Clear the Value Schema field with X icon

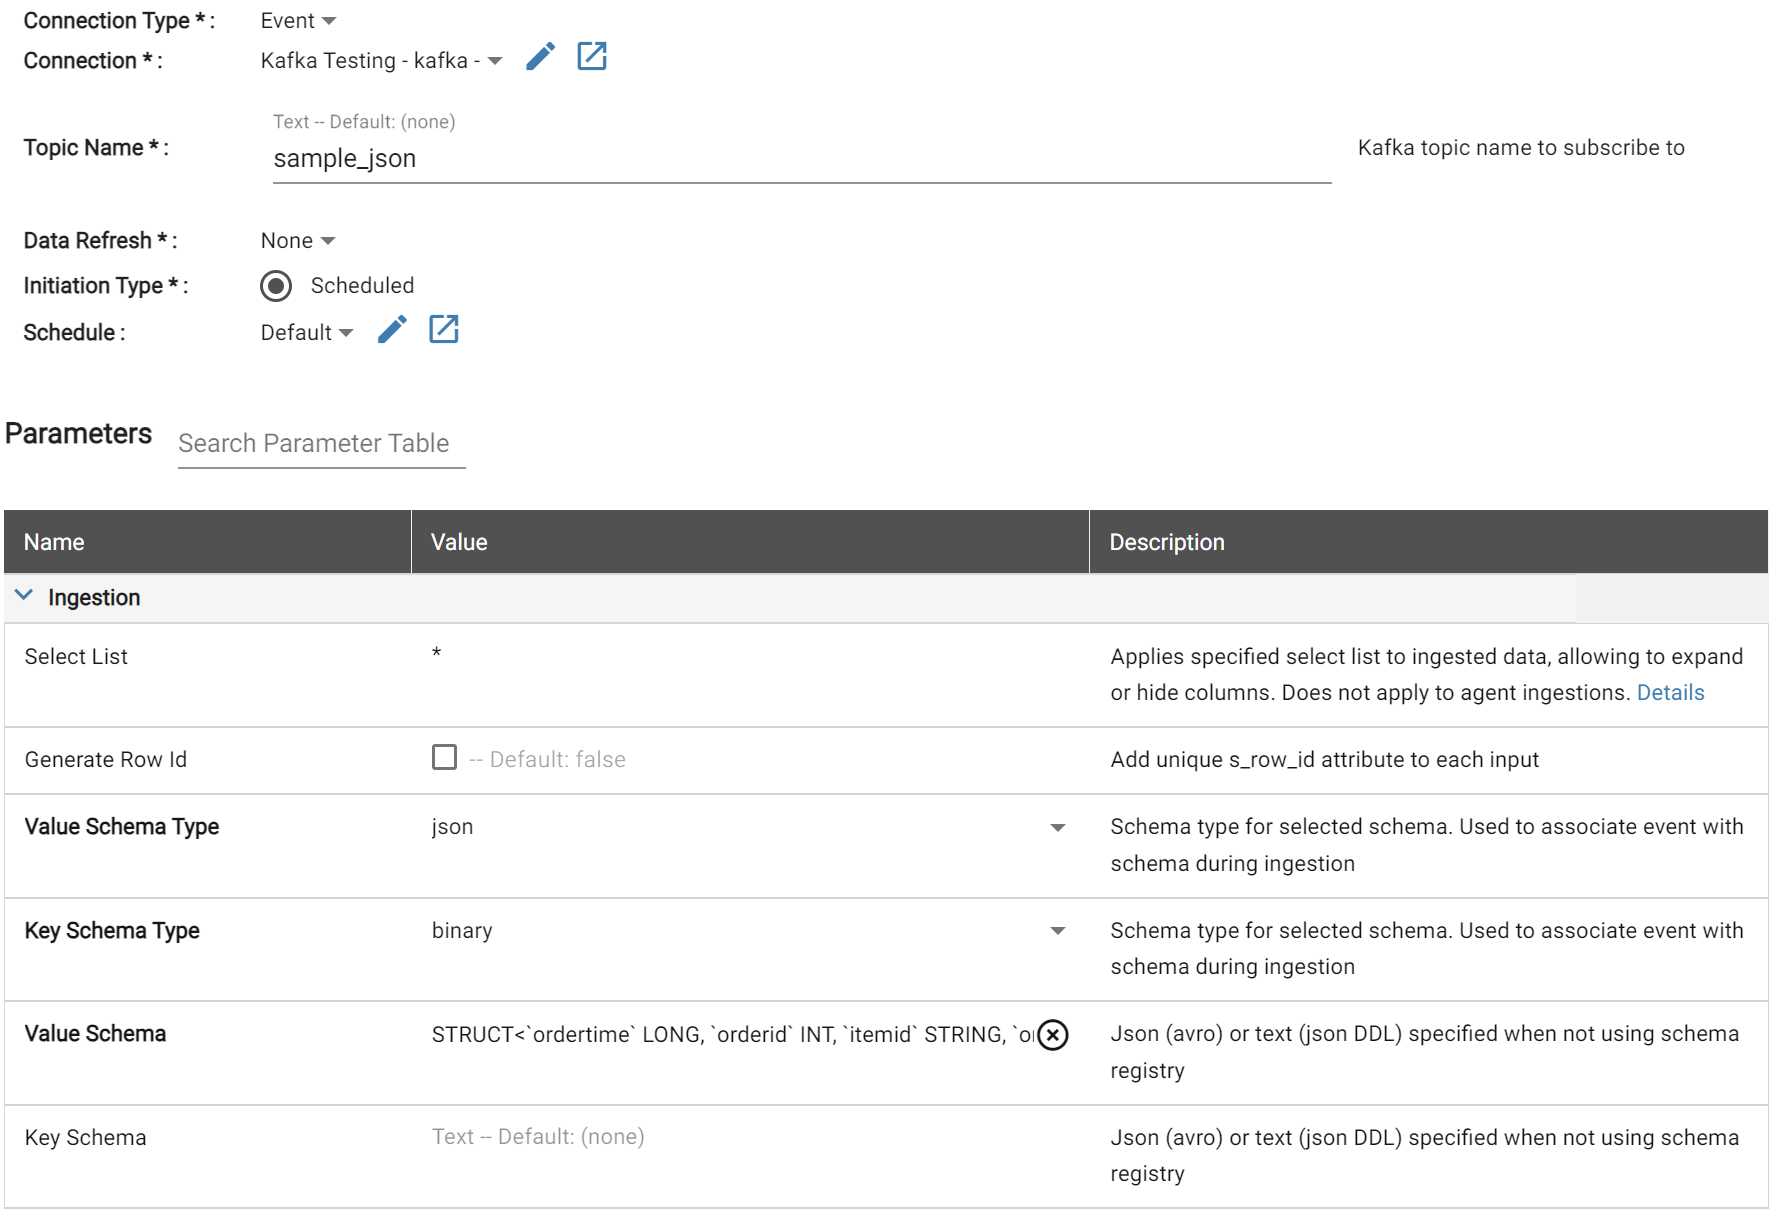pyautogui.click(x=1052, y=1035)
